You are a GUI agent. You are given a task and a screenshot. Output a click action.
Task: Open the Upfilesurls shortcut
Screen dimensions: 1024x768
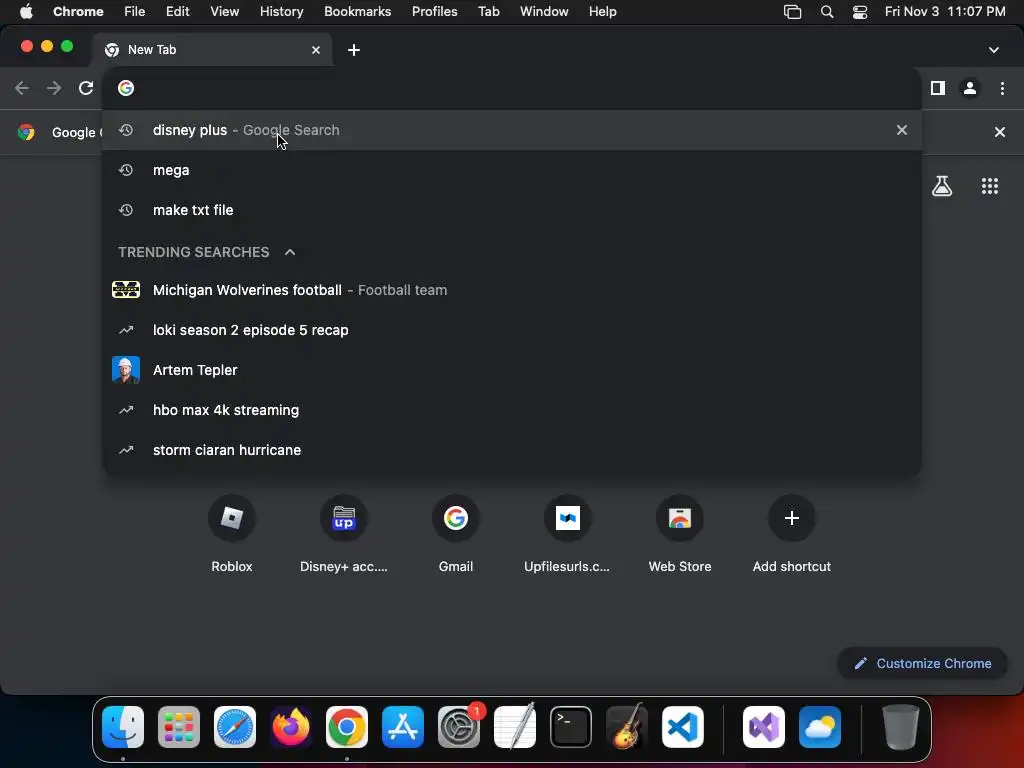(568, 534)
